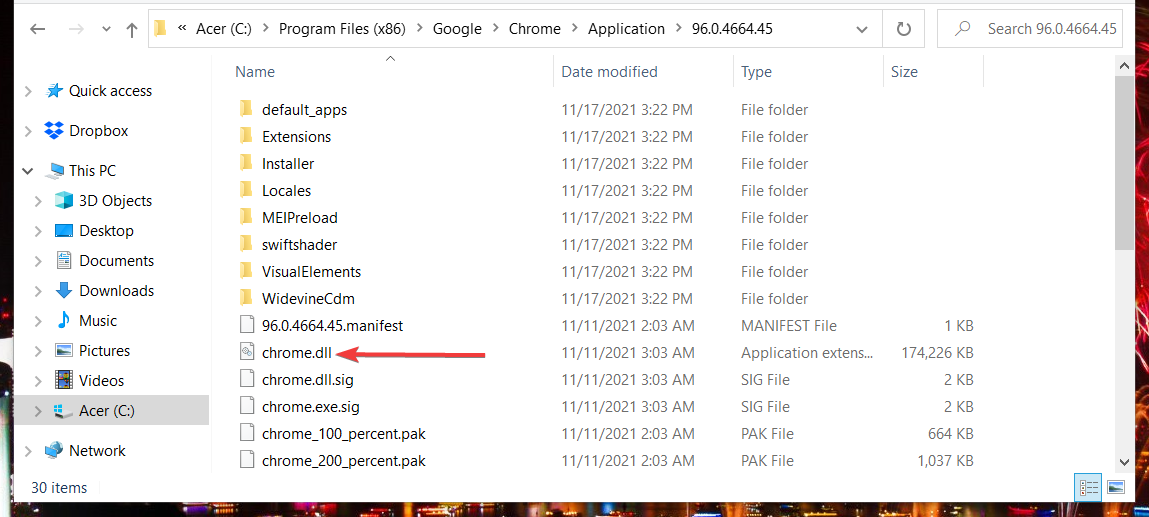Go back with the Back arrow
This screenshot has height=517, width=1149.
point(37,29)
